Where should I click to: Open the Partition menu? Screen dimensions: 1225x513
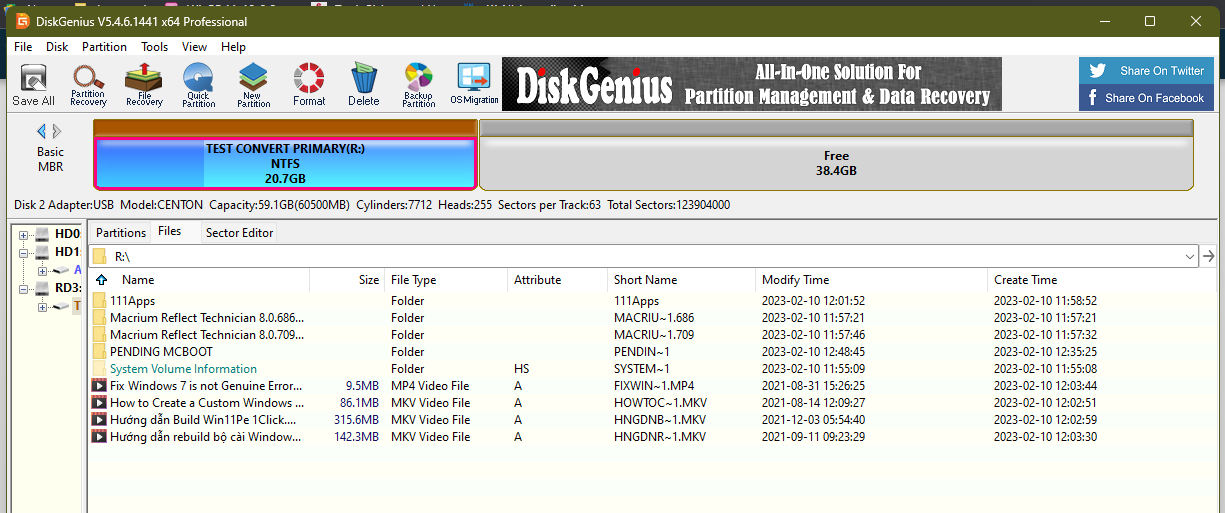point(104,47)
